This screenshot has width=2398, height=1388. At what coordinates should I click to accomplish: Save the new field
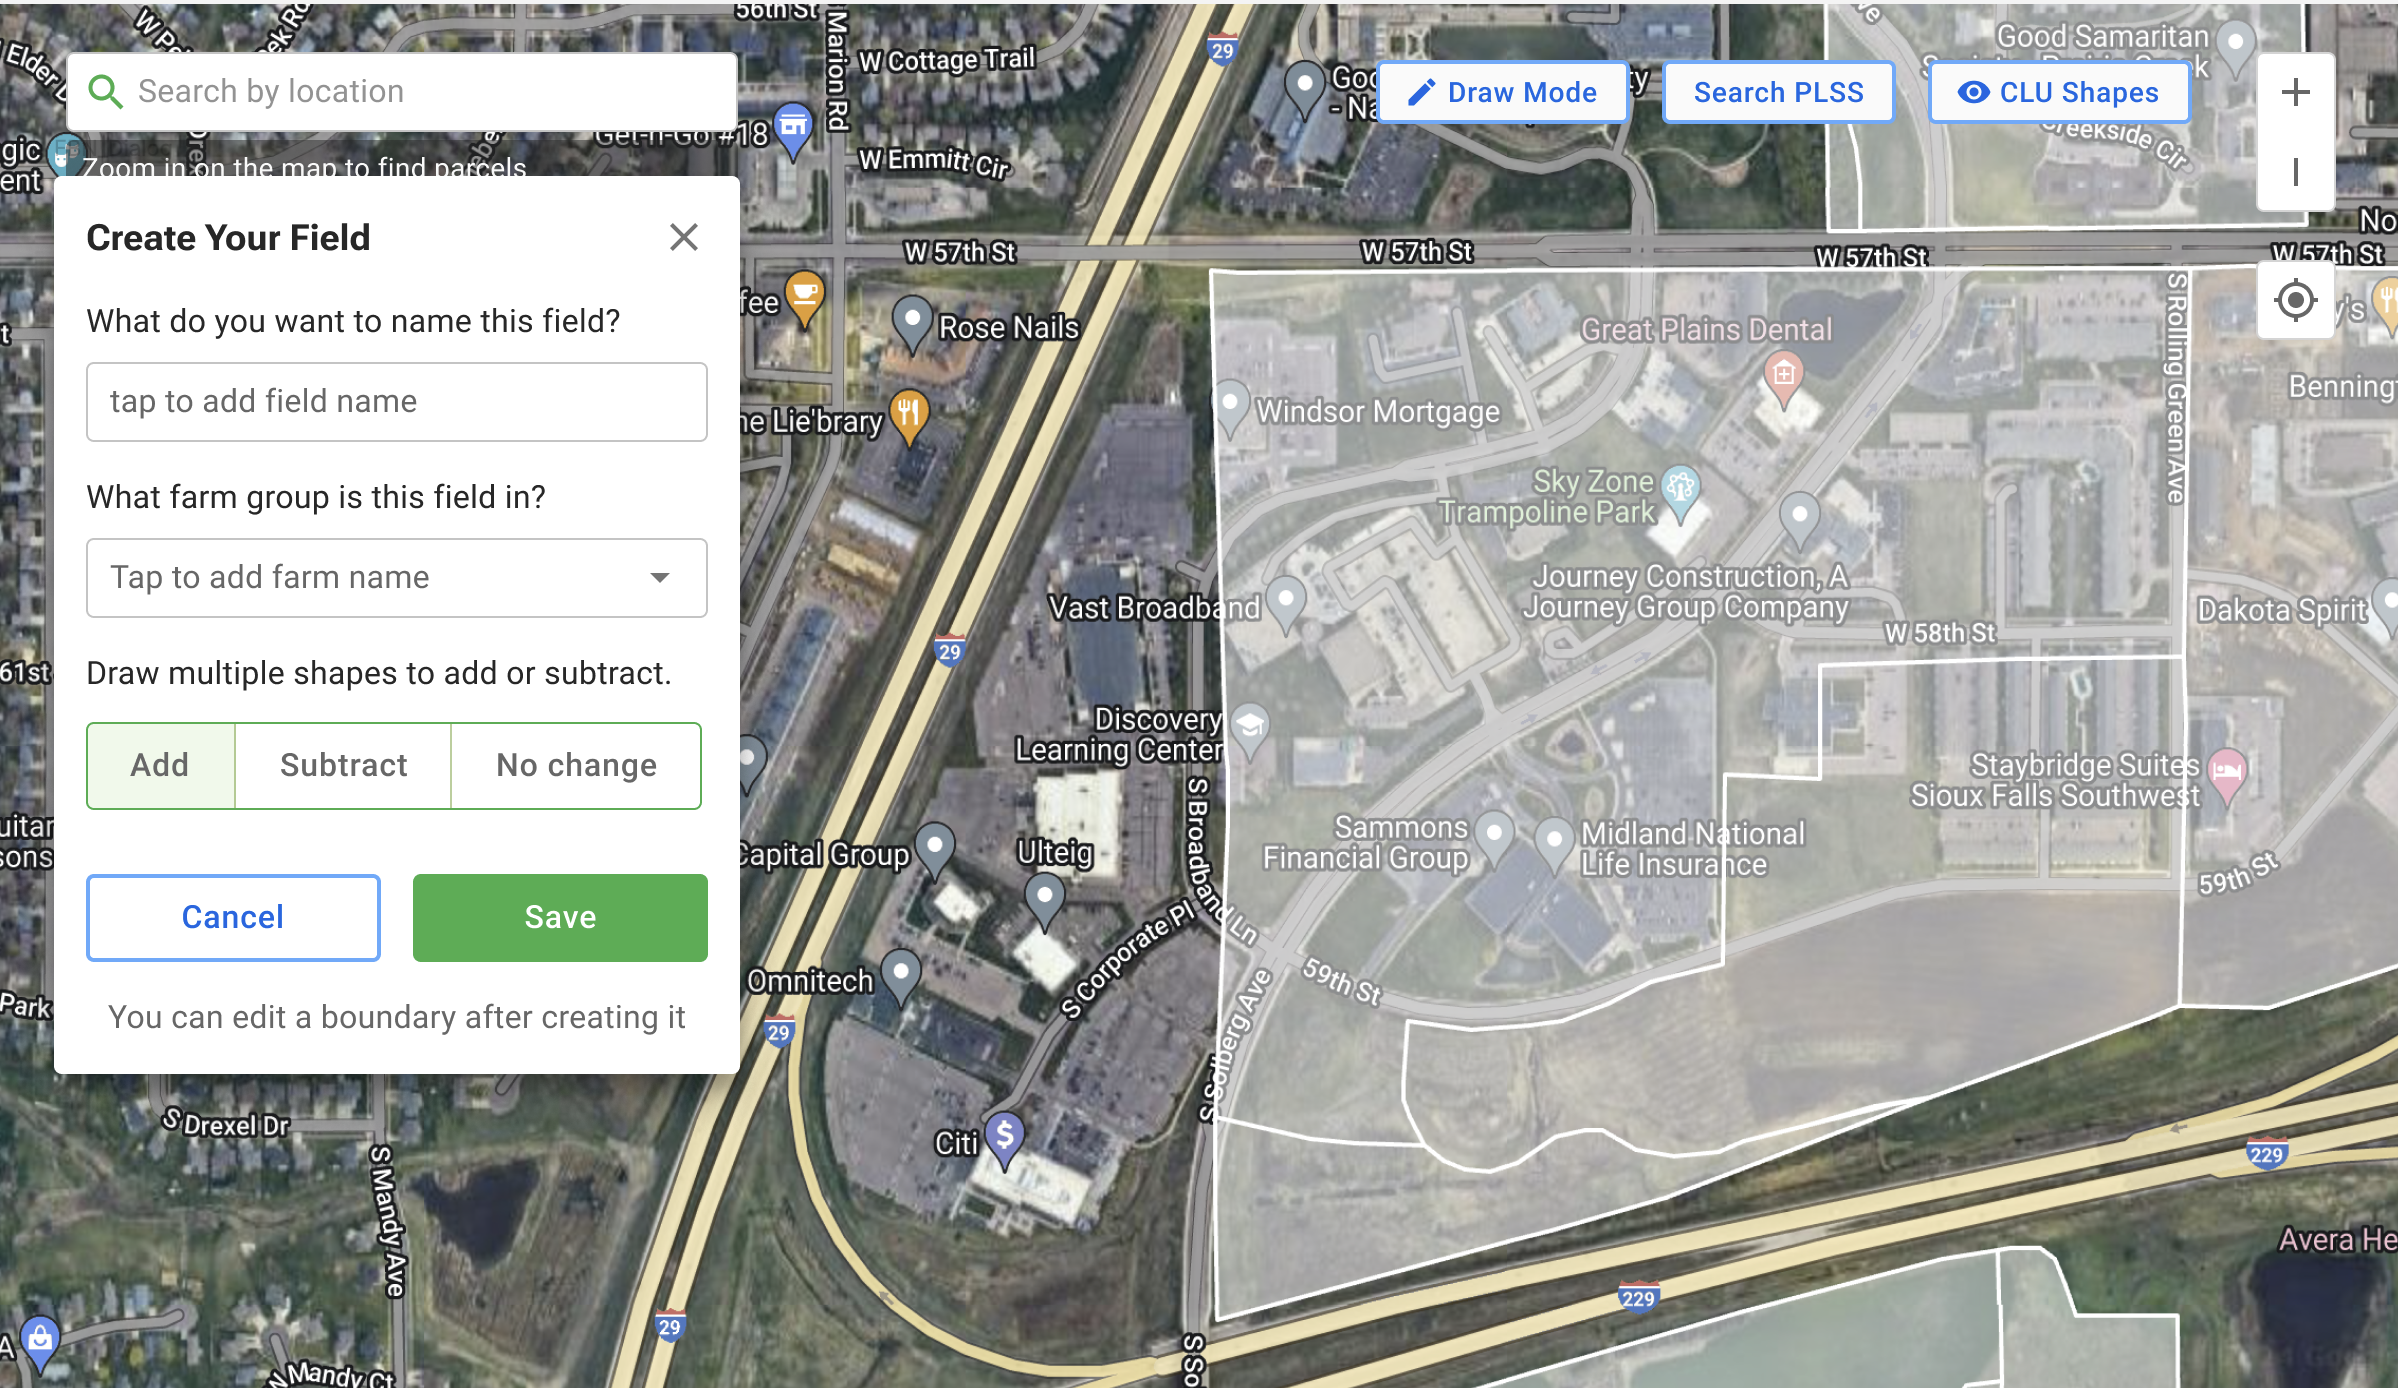[x=560, y=918]
